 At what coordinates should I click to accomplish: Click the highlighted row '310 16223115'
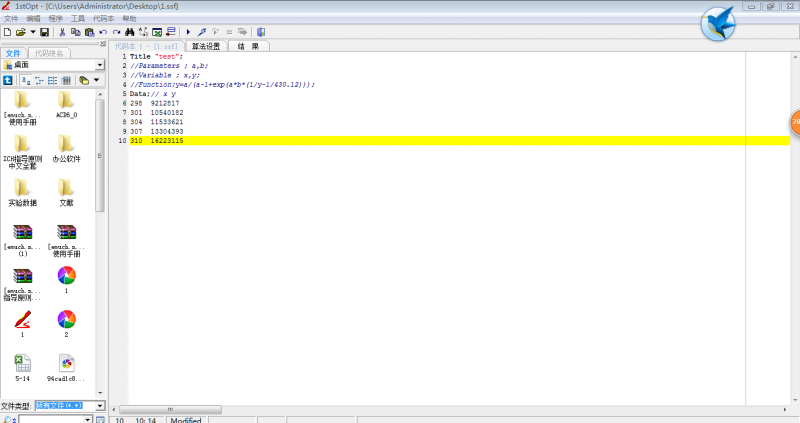[x=460, y=141]
